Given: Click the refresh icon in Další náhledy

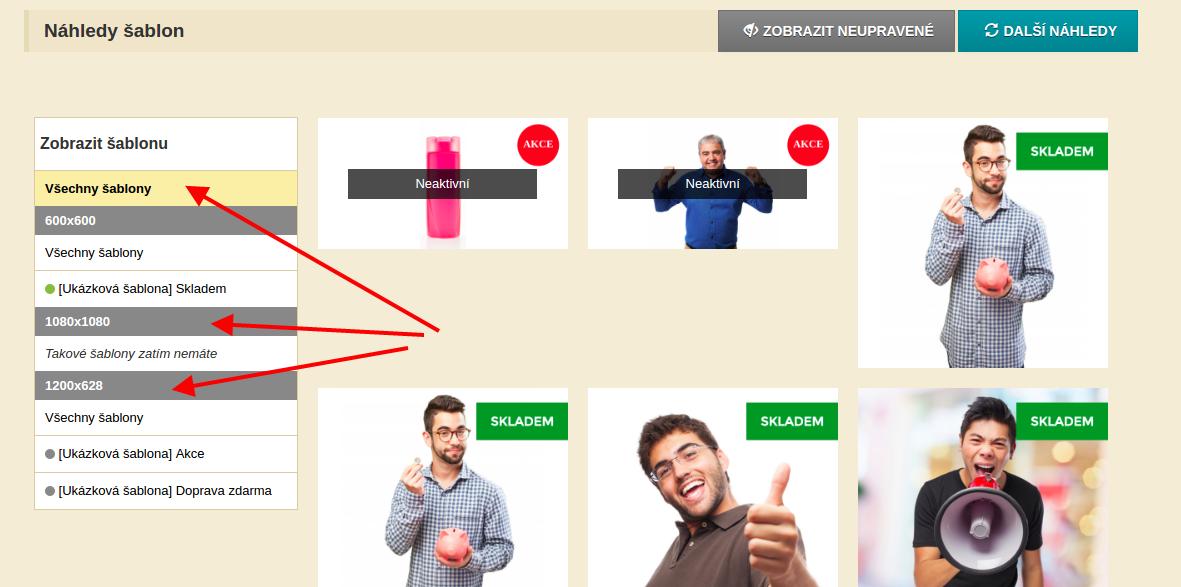Looking at the screenshot, I should 991,30.
